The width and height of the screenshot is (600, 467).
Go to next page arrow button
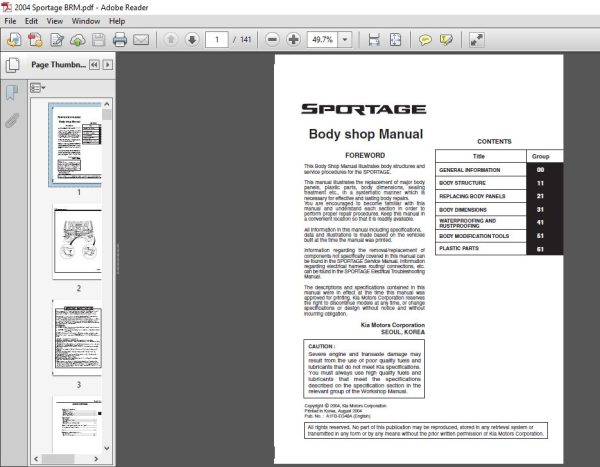[x=192, y=39]
